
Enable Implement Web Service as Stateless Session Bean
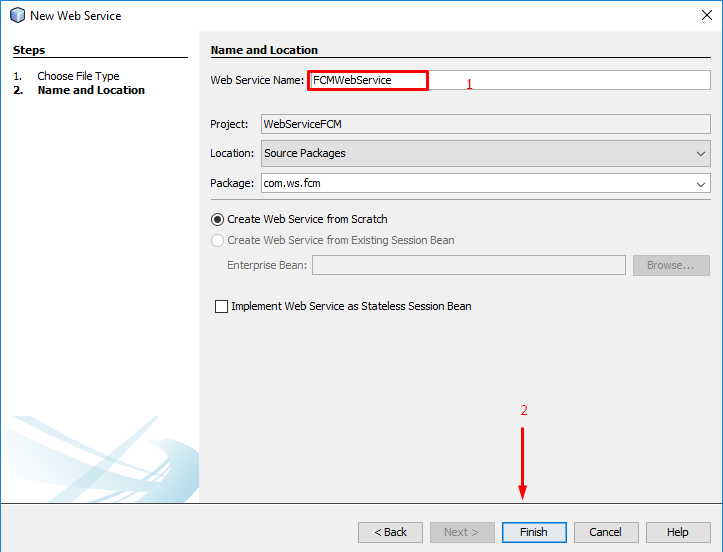(x=221, y=306)
